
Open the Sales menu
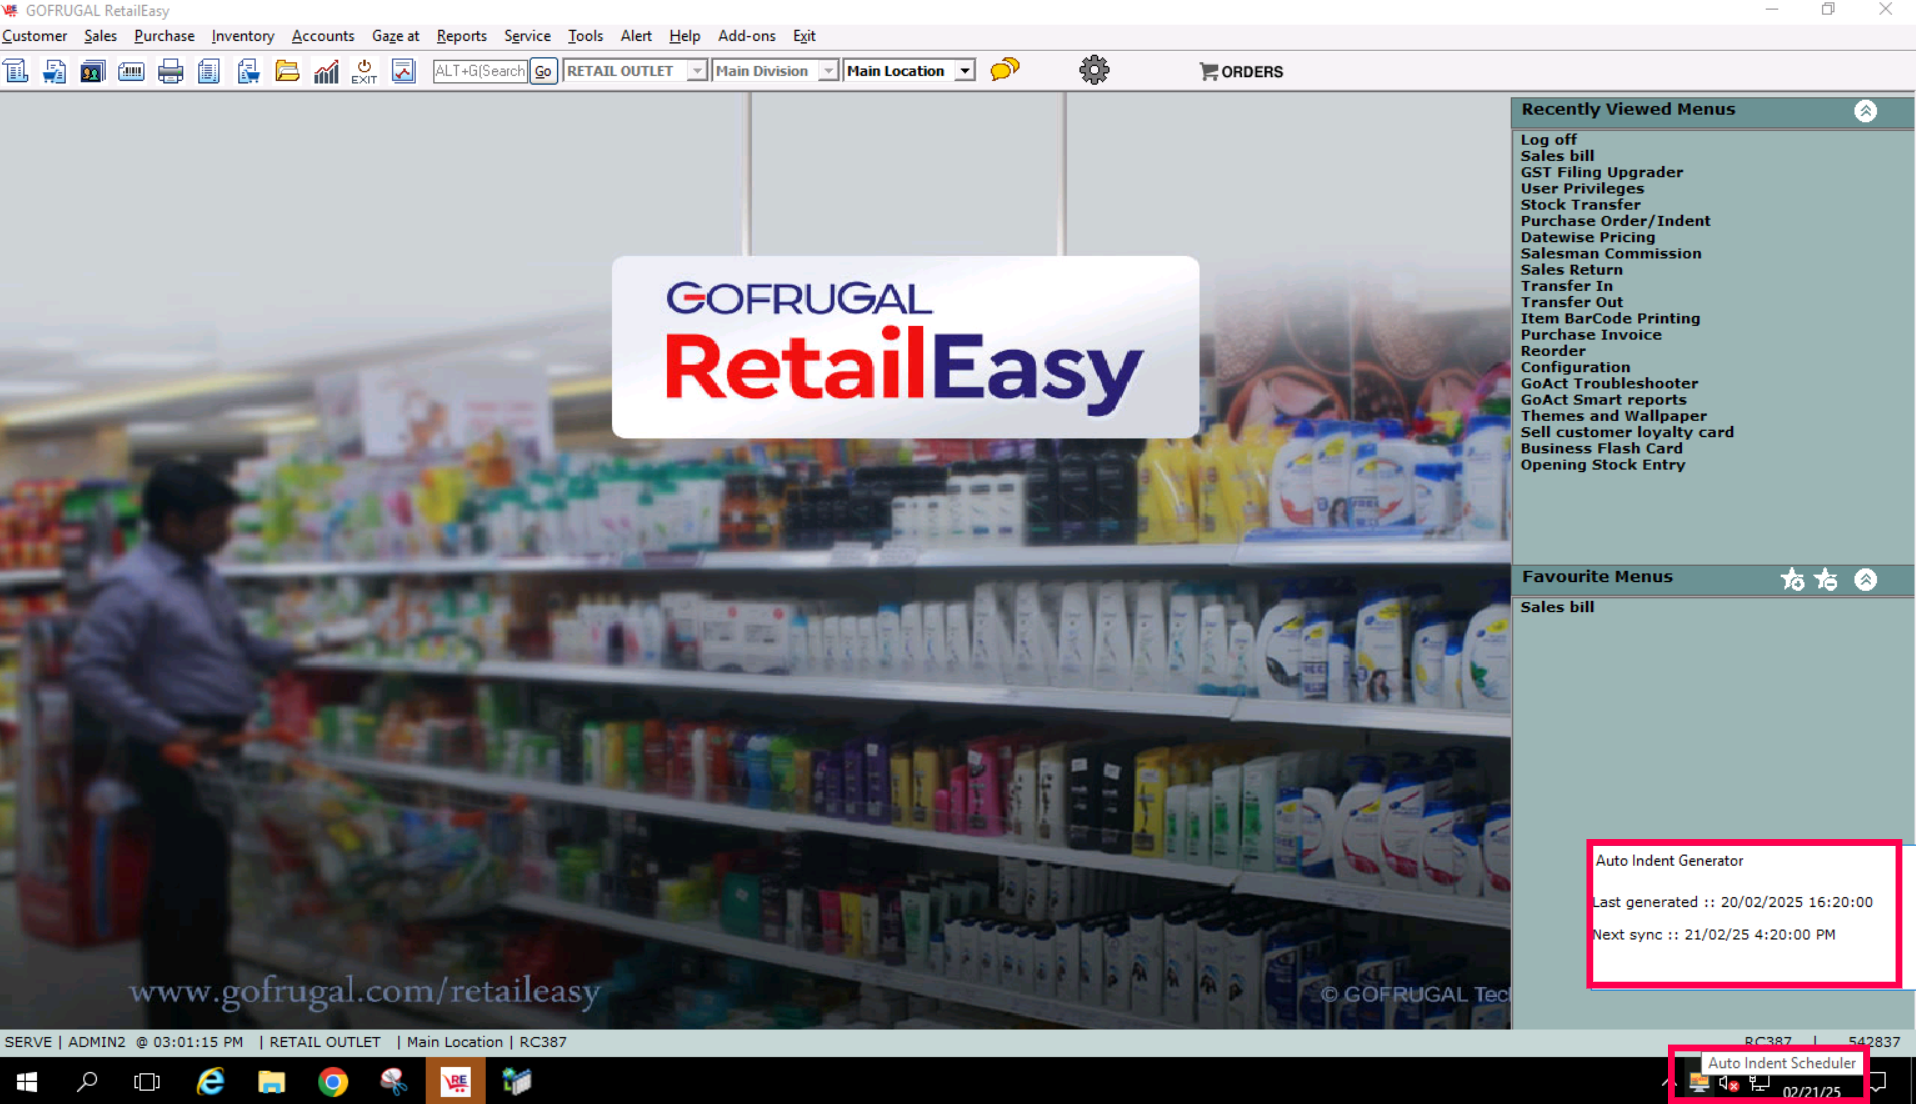click(100, 36)
